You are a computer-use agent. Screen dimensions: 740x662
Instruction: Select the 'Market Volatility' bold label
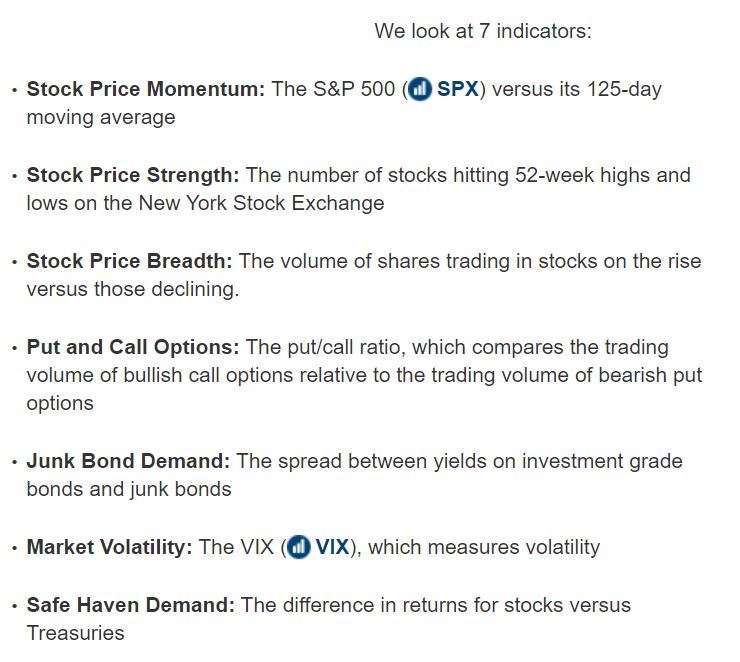click(109, 547)
